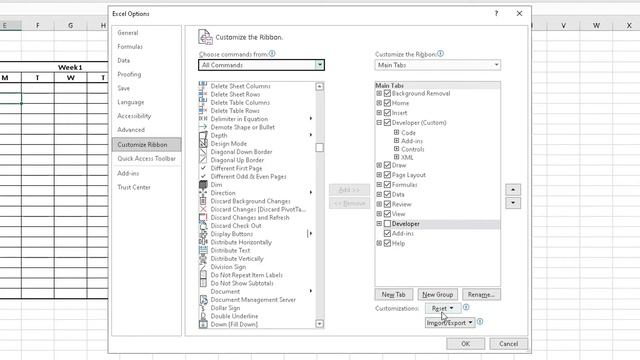Click the Discard Check Out icon
Image resolution: width=640 pixels, height=360 pixels.
[203, 226]
